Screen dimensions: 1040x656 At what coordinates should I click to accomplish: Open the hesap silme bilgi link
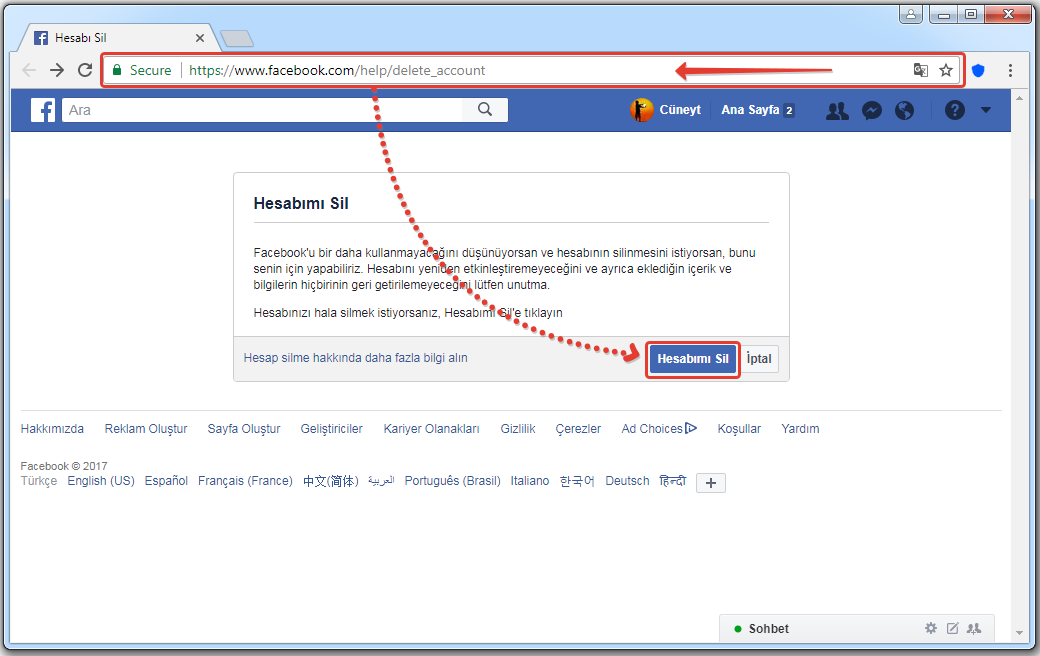(x=355, y=358)
